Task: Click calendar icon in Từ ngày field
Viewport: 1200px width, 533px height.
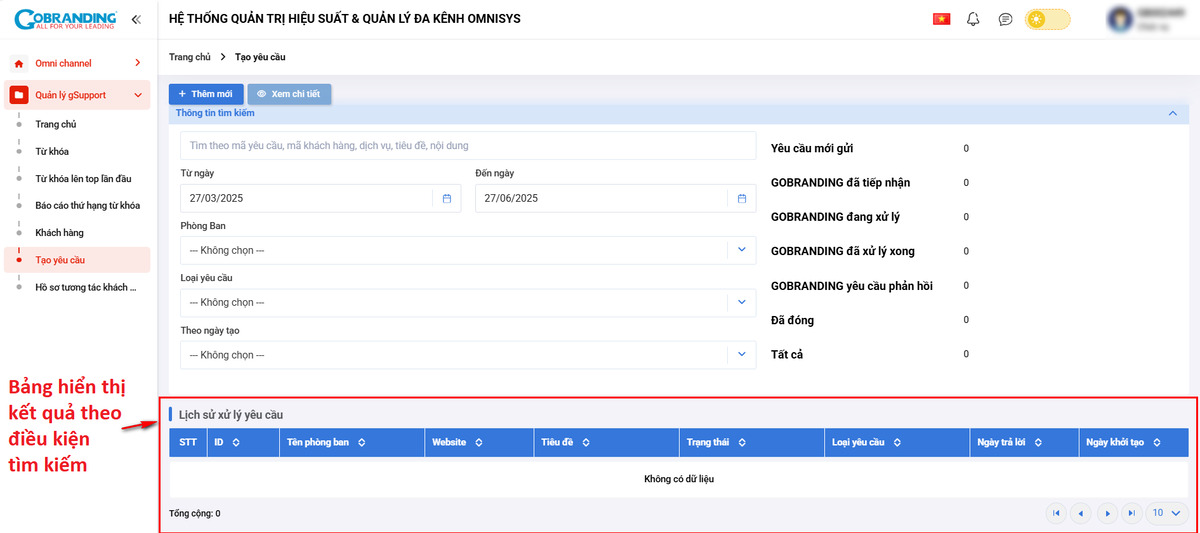Action: pyautogui.click(x=447, y=198)
